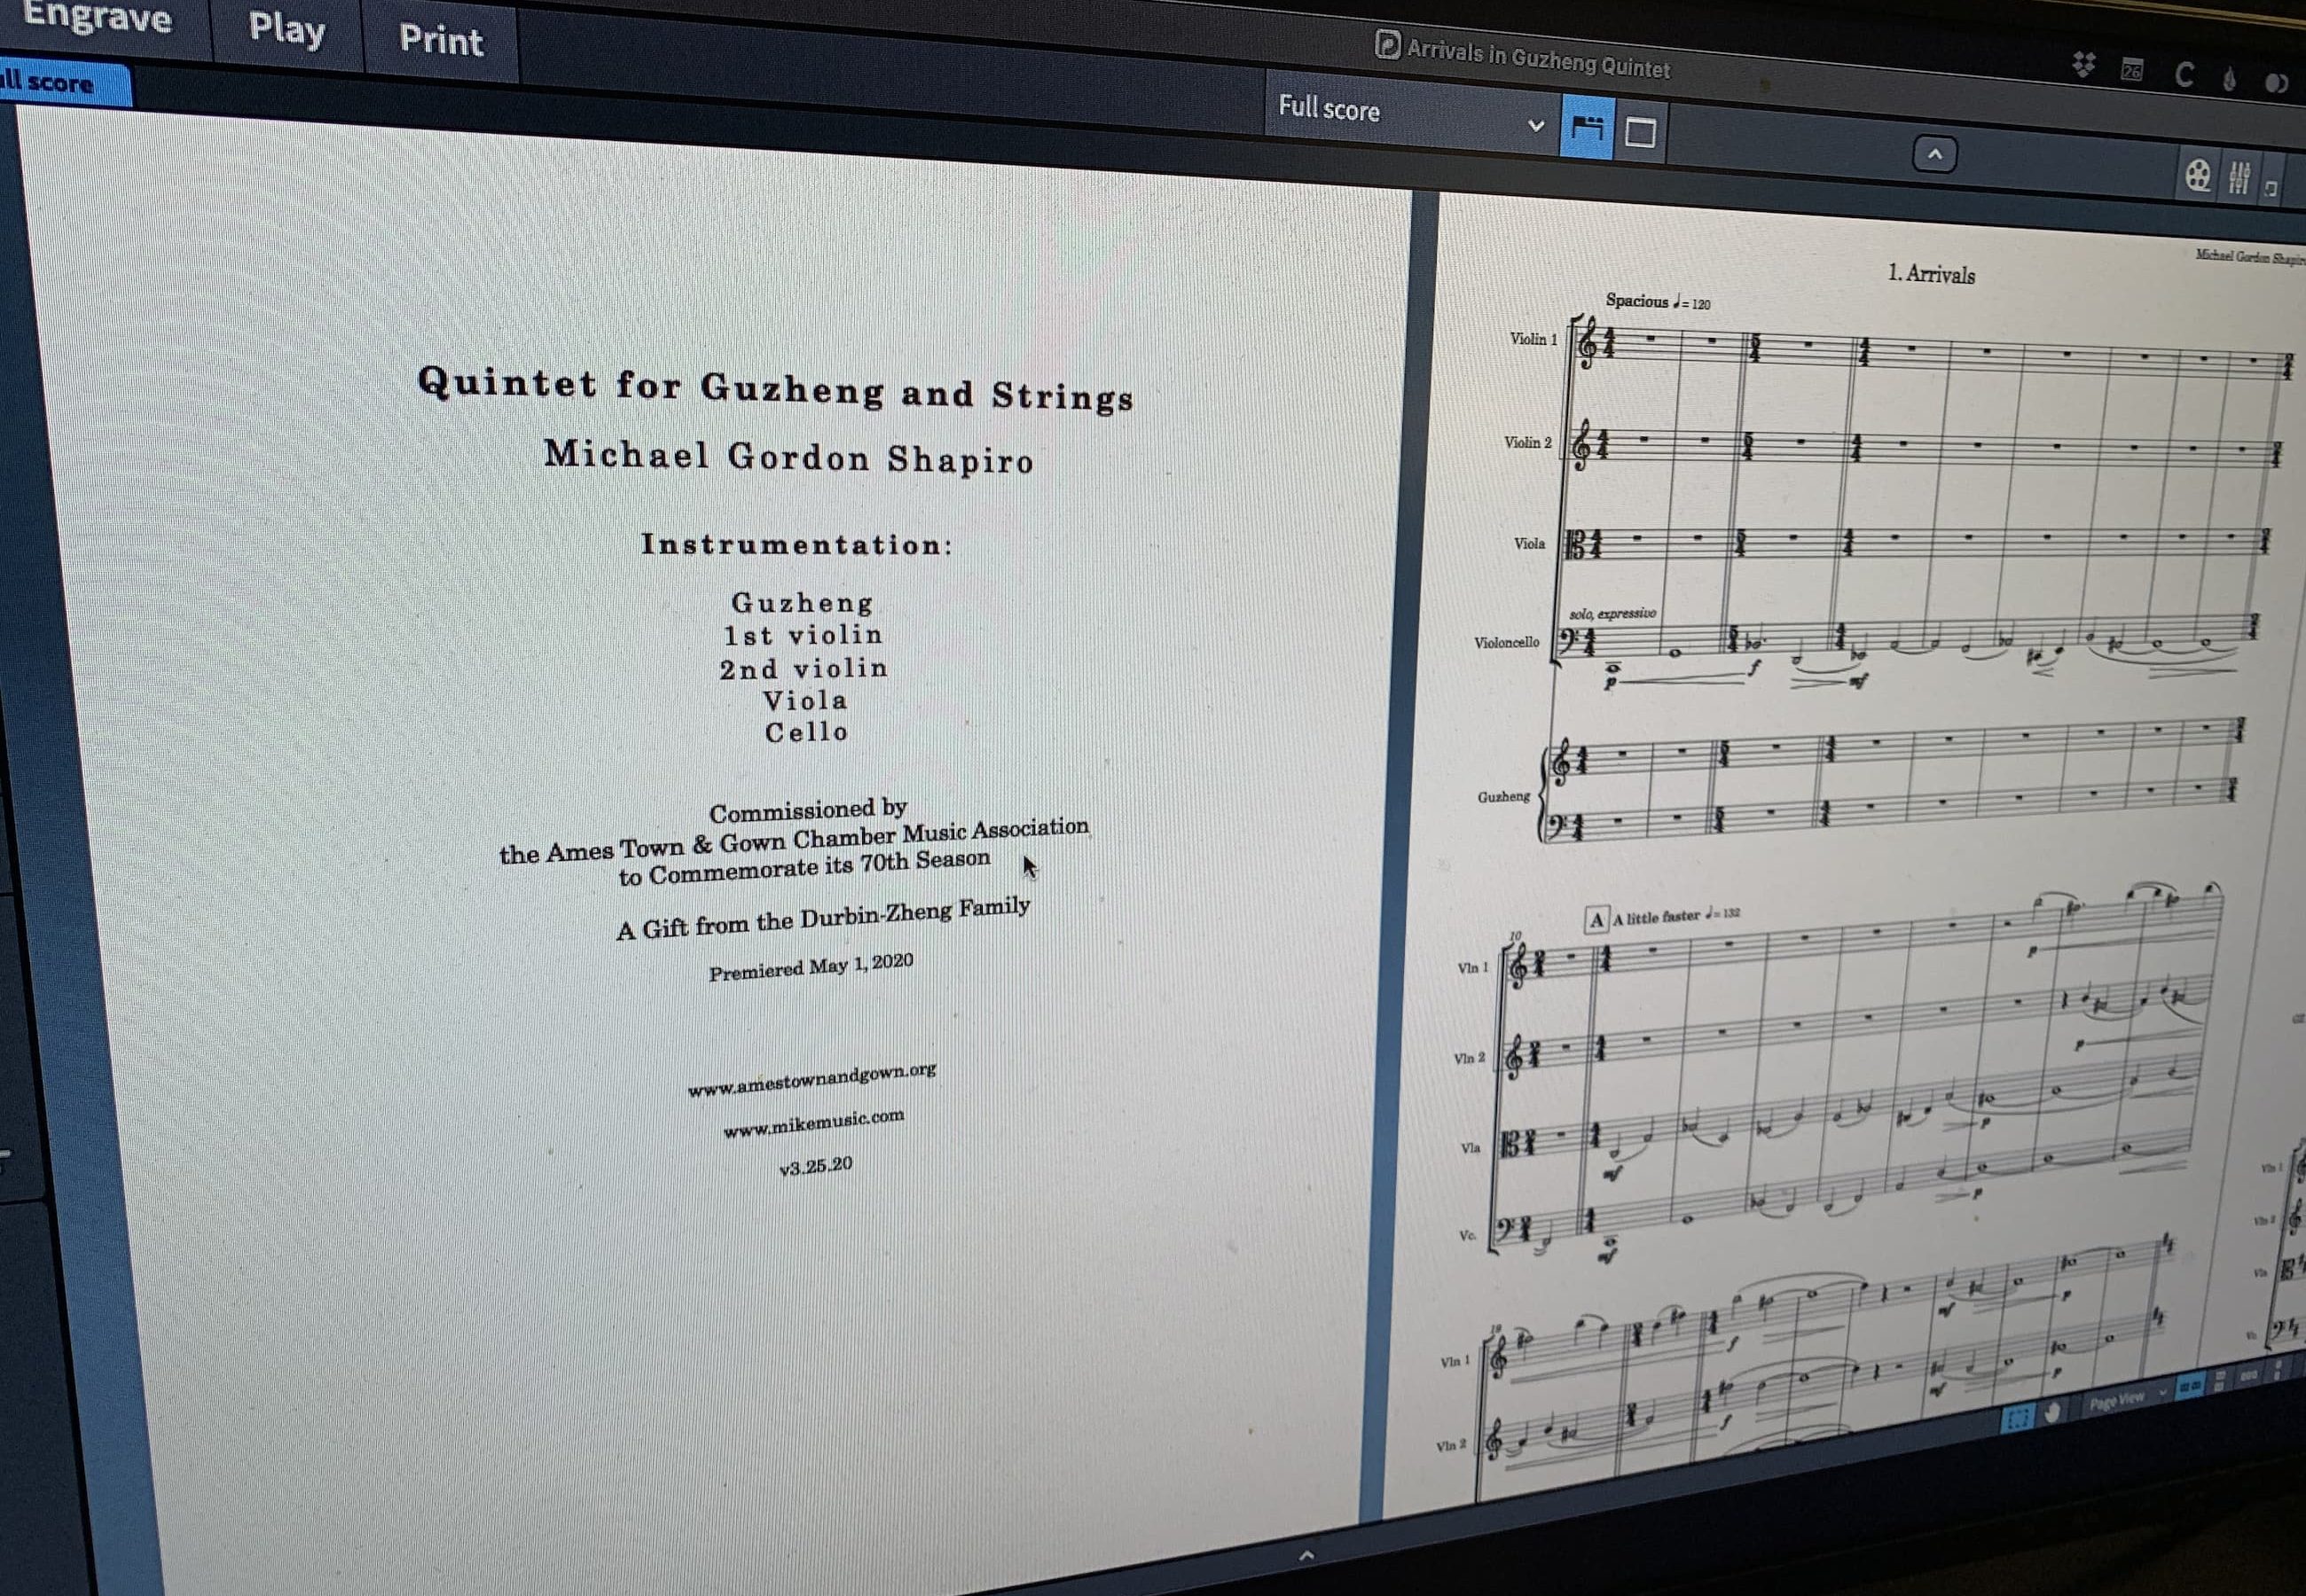
Task: Open the calendar 26 menu bar icon
Action: (x=2132, y=70)
